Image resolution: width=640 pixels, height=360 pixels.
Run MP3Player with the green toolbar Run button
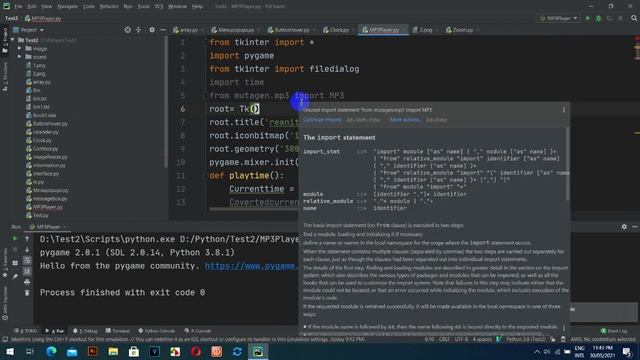588,18
